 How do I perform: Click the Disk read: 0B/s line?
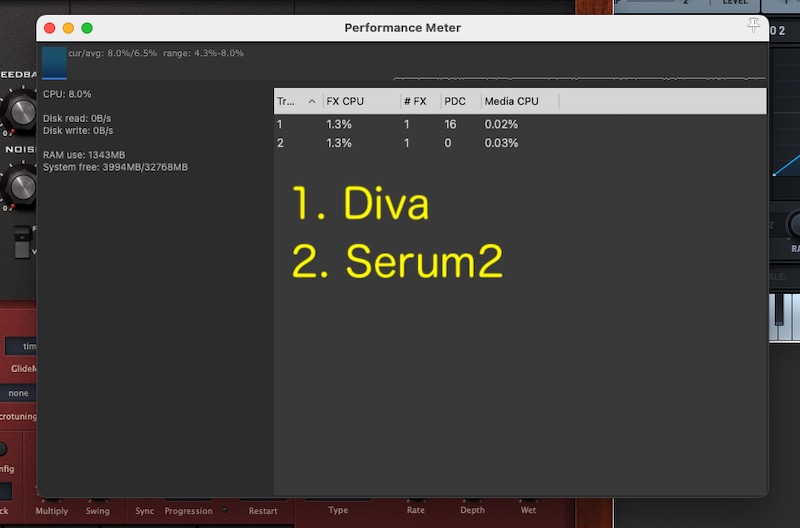[x=77, y=118]
